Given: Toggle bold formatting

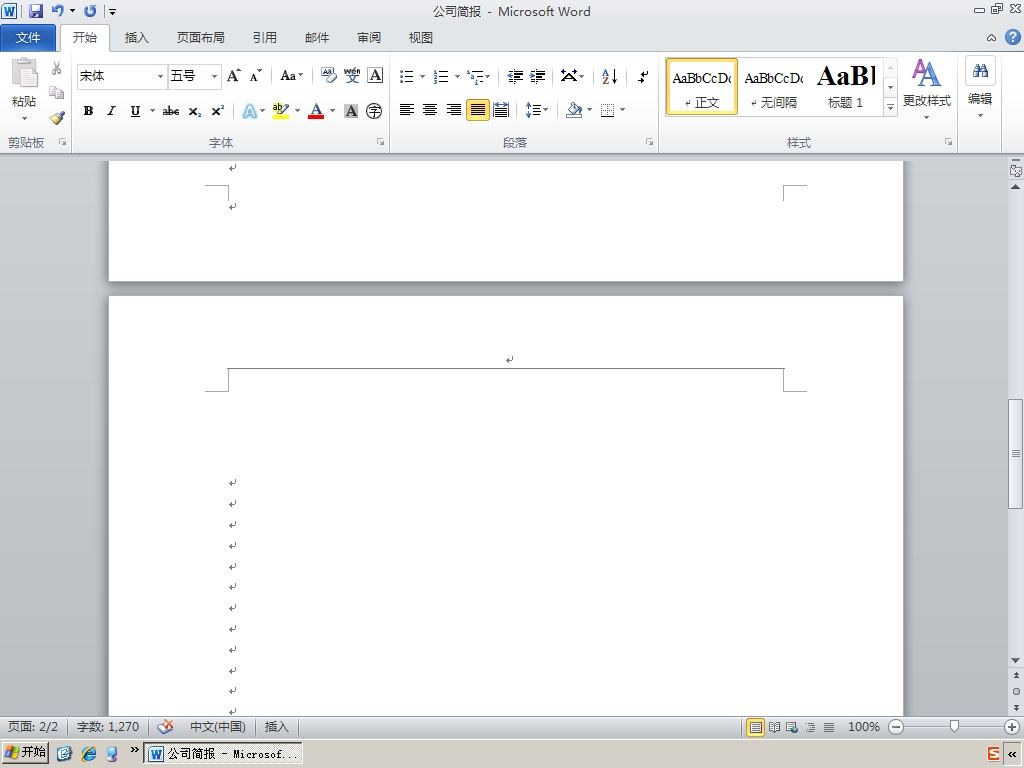Looking at the screenshot, I should pyautogui.click(x=88, y=111).
